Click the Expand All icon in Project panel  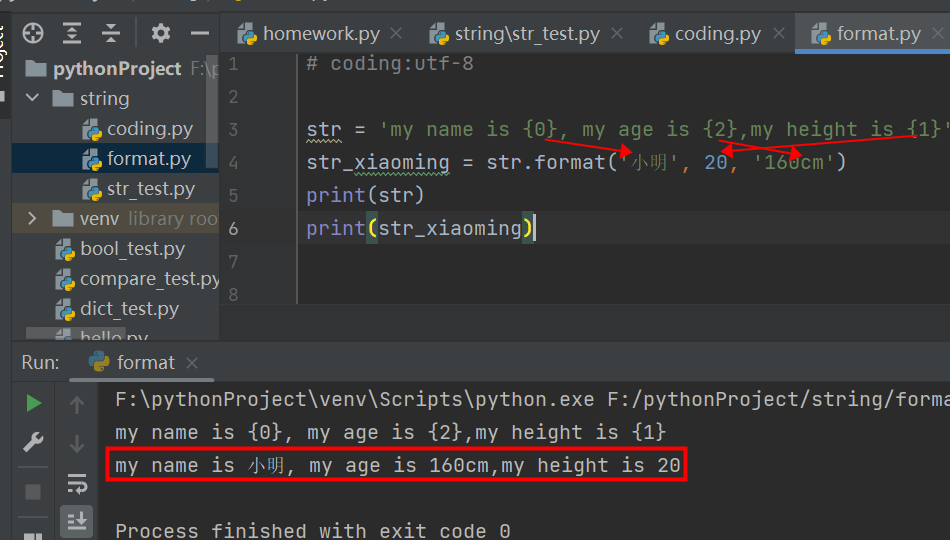click(72, 33)
